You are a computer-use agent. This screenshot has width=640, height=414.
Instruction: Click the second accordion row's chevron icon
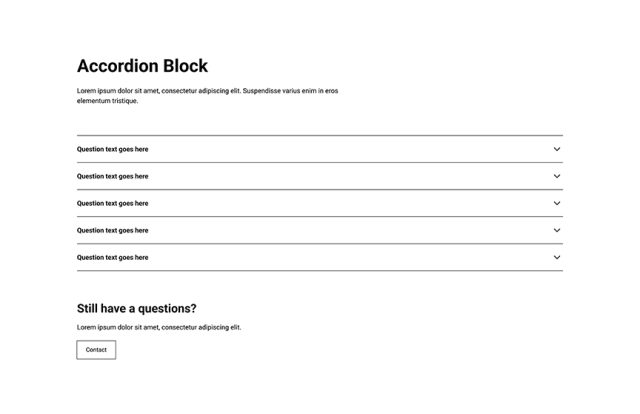pyautogui.click(x=557, y=176)
